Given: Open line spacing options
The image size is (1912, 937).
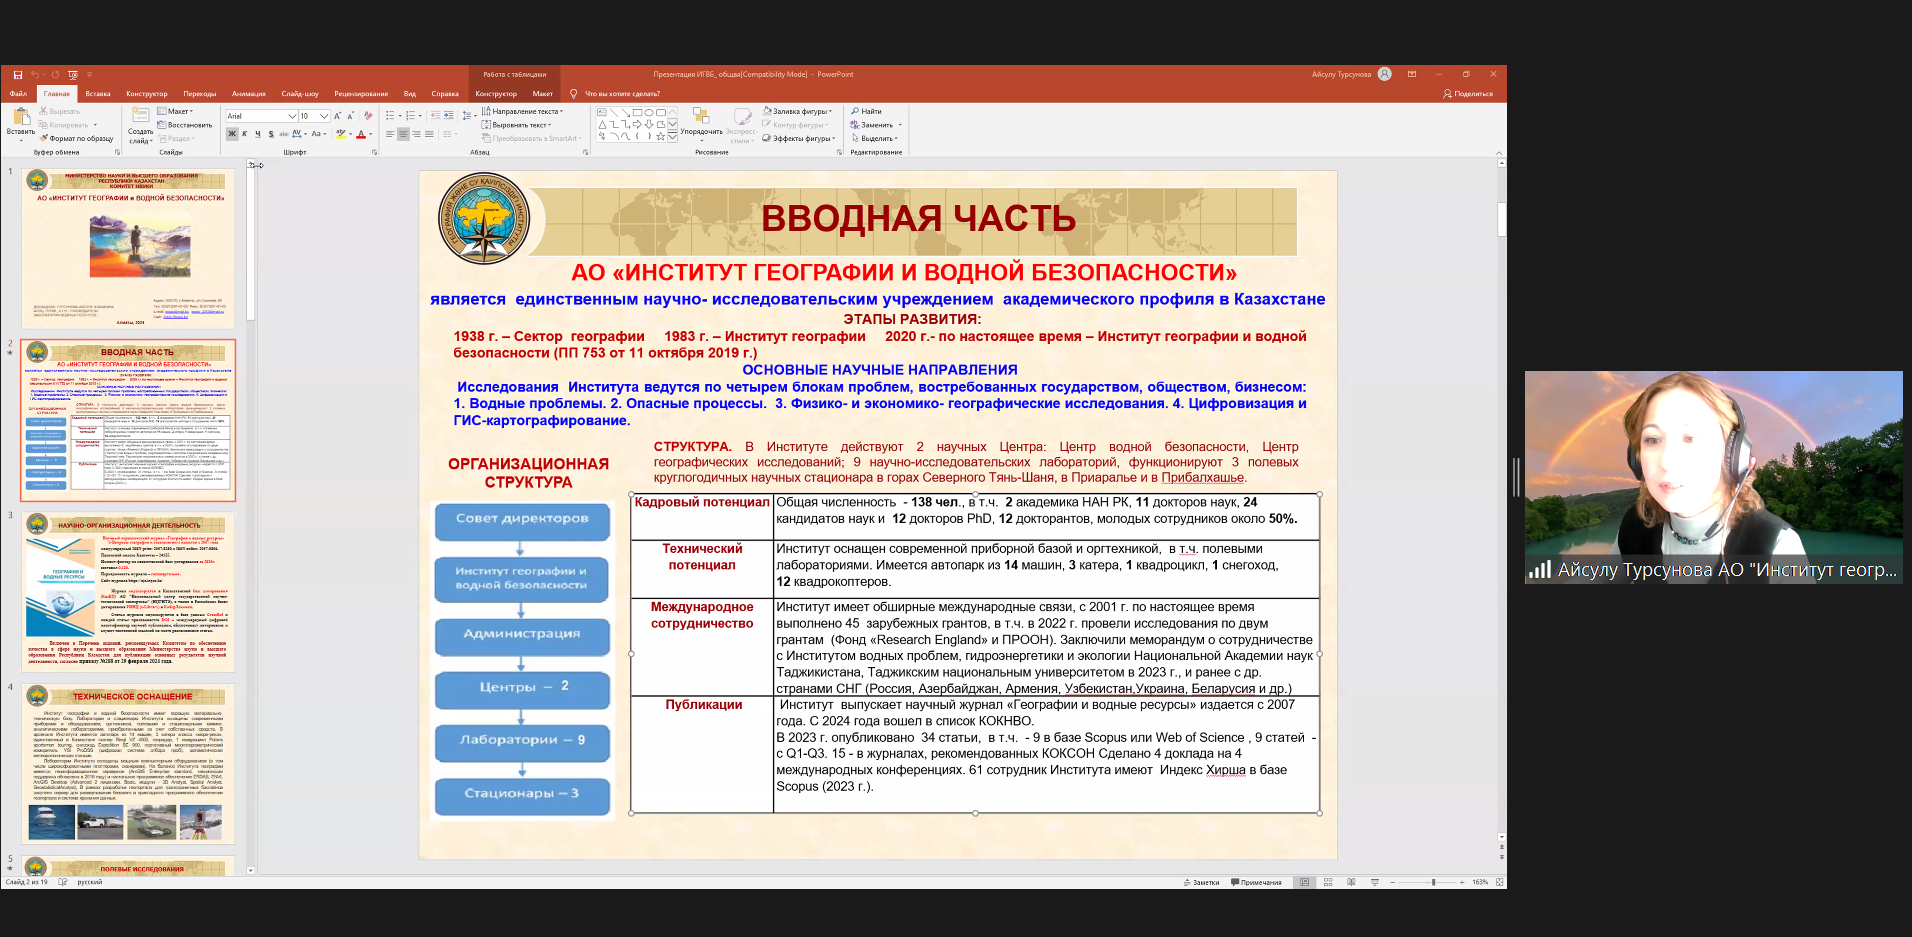Looking at the screenshot, I should pyautogui.click(x=469, y=116).
